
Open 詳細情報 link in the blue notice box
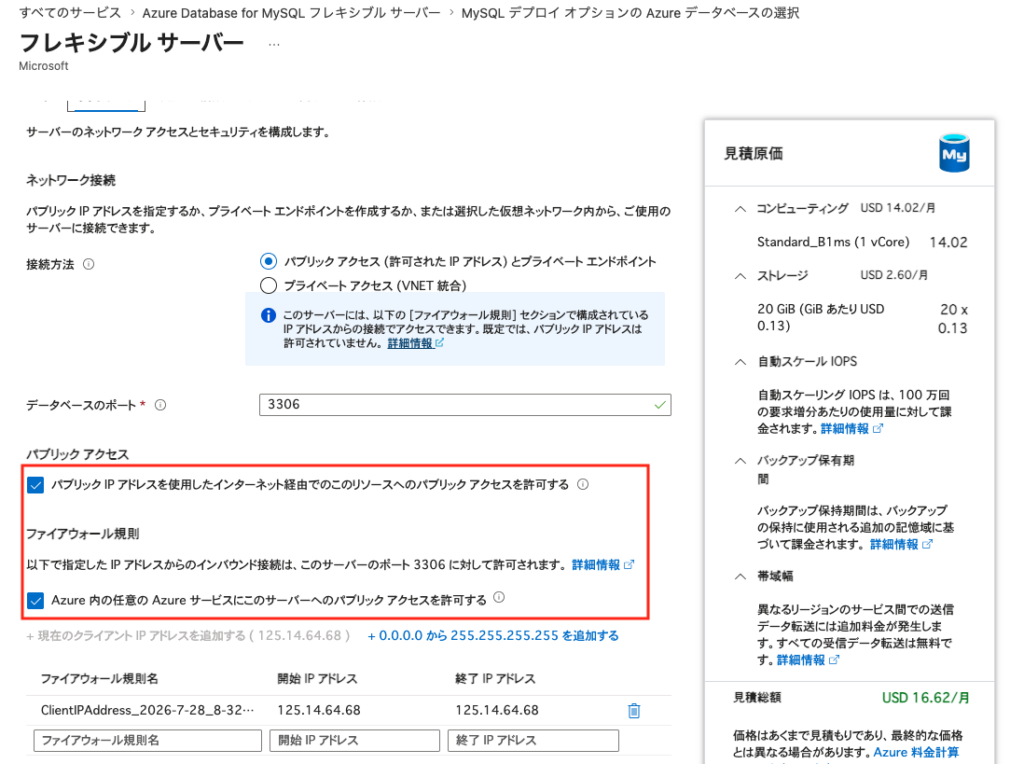(x=415, y=343)
